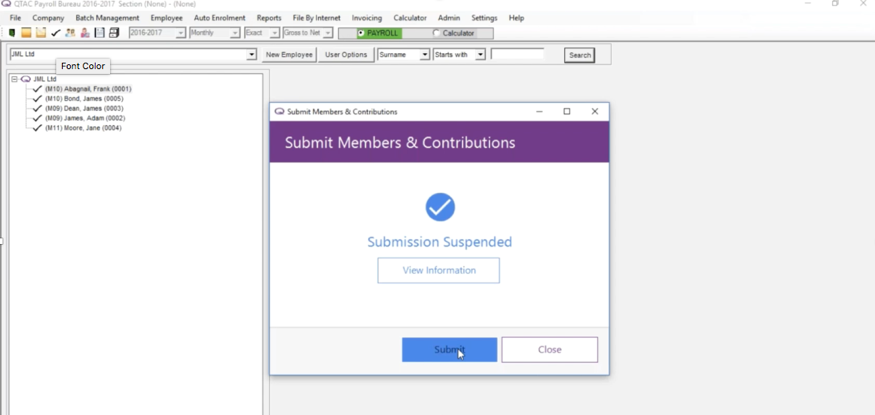Select employee Dean, James (0003)
Screen dimensions: 875x415
pyautogui.click(x=84, y=108)
